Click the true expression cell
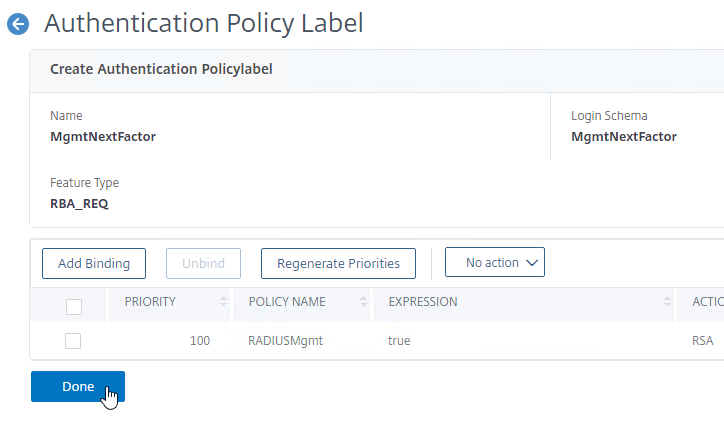Viewport: 724px width, 424px height. click(399, 341)
